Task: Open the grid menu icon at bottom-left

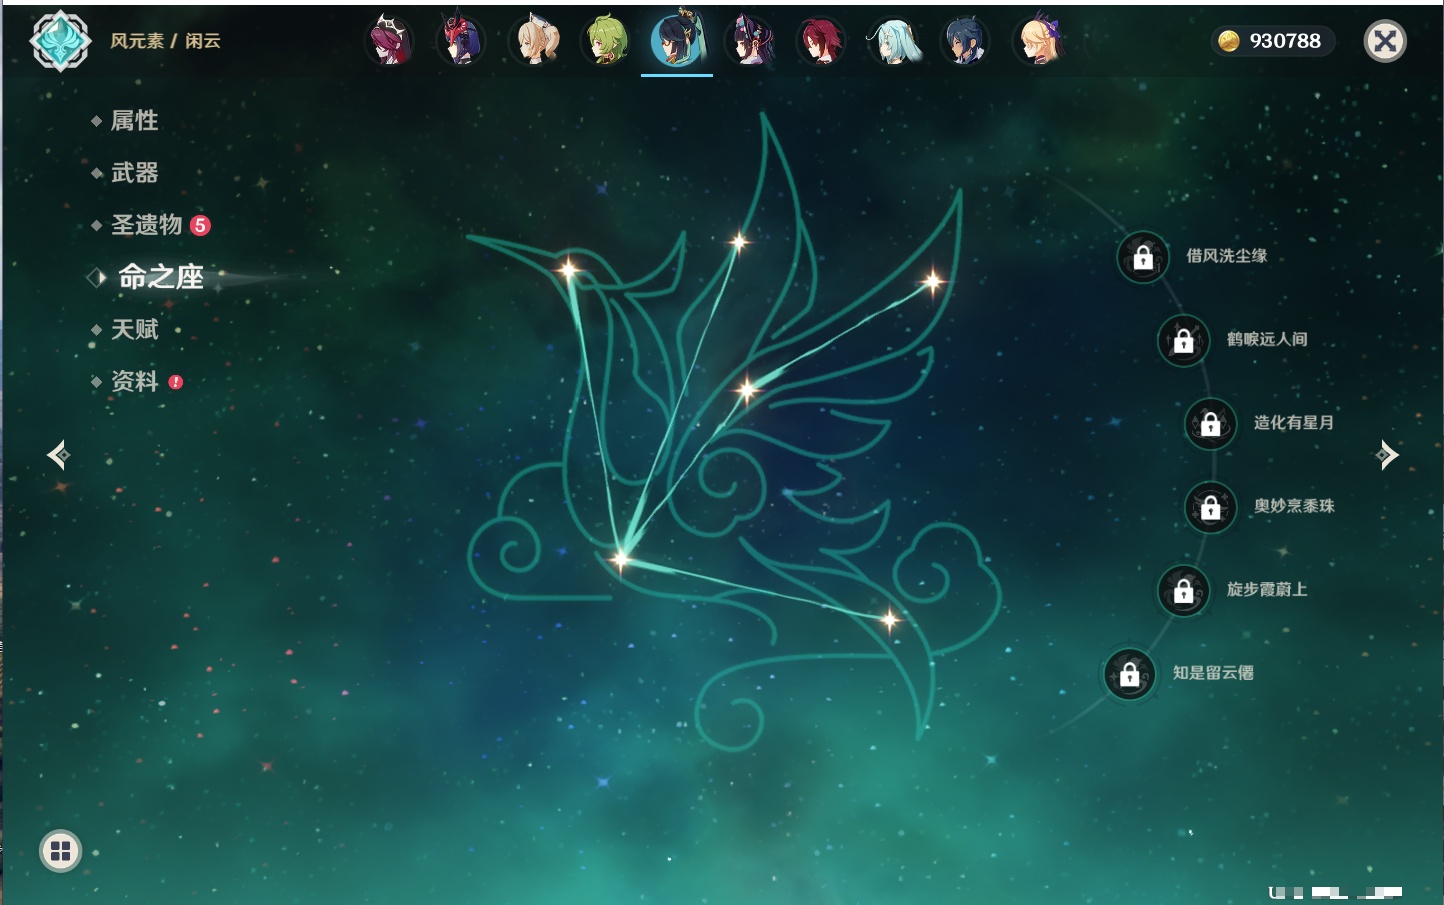Action: click(x=60, y=851)
